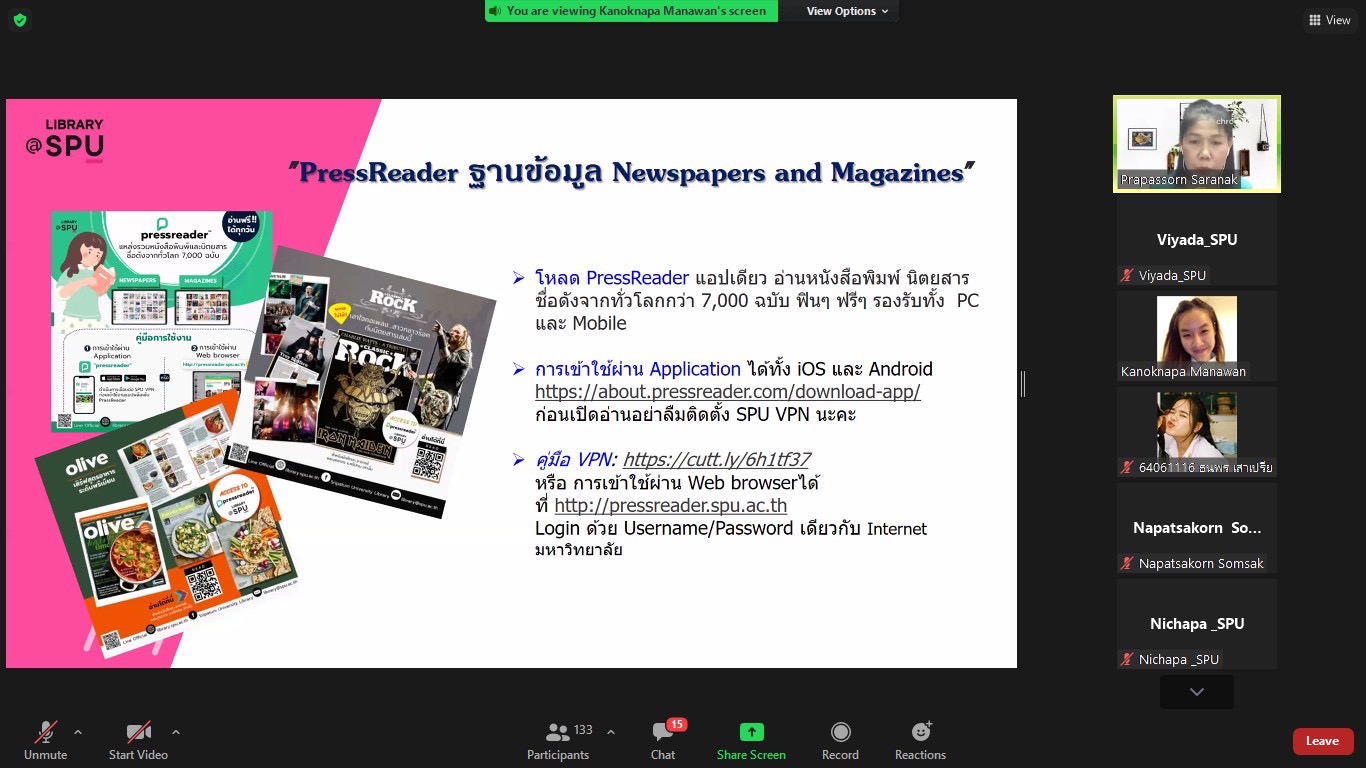Click the muted mic icon on Napatsakorn Somsak

point(1127,564)
